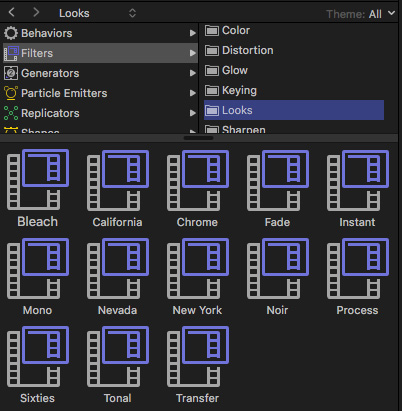This screenshot has width=402, height=411.
Task: Choose the Mono filter icon
Action: coord(38,268)
